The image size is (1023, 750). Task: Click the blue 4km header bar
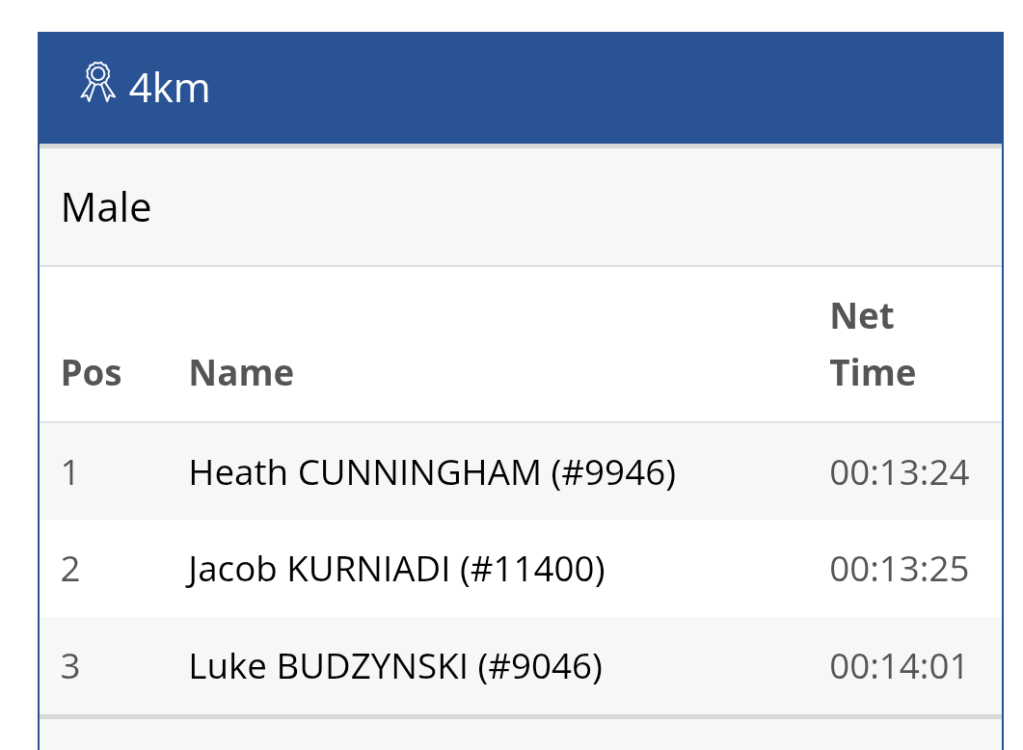coord(600,88)
